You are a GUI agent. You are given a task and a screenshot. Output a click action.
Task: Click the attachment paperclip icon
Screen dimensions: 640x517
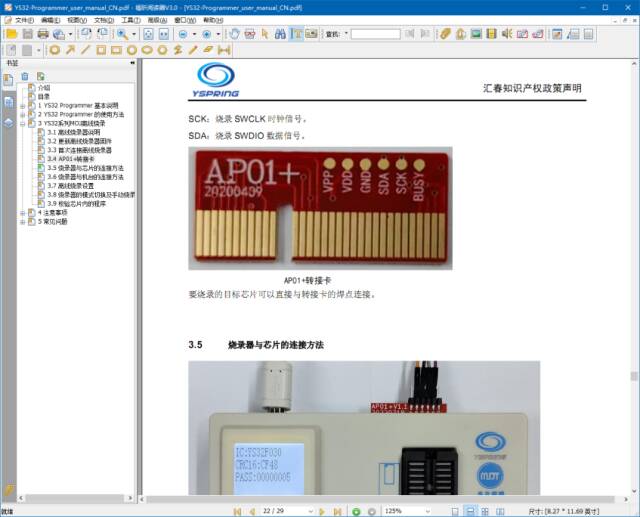pyautogui.click(x=445, y=34)
